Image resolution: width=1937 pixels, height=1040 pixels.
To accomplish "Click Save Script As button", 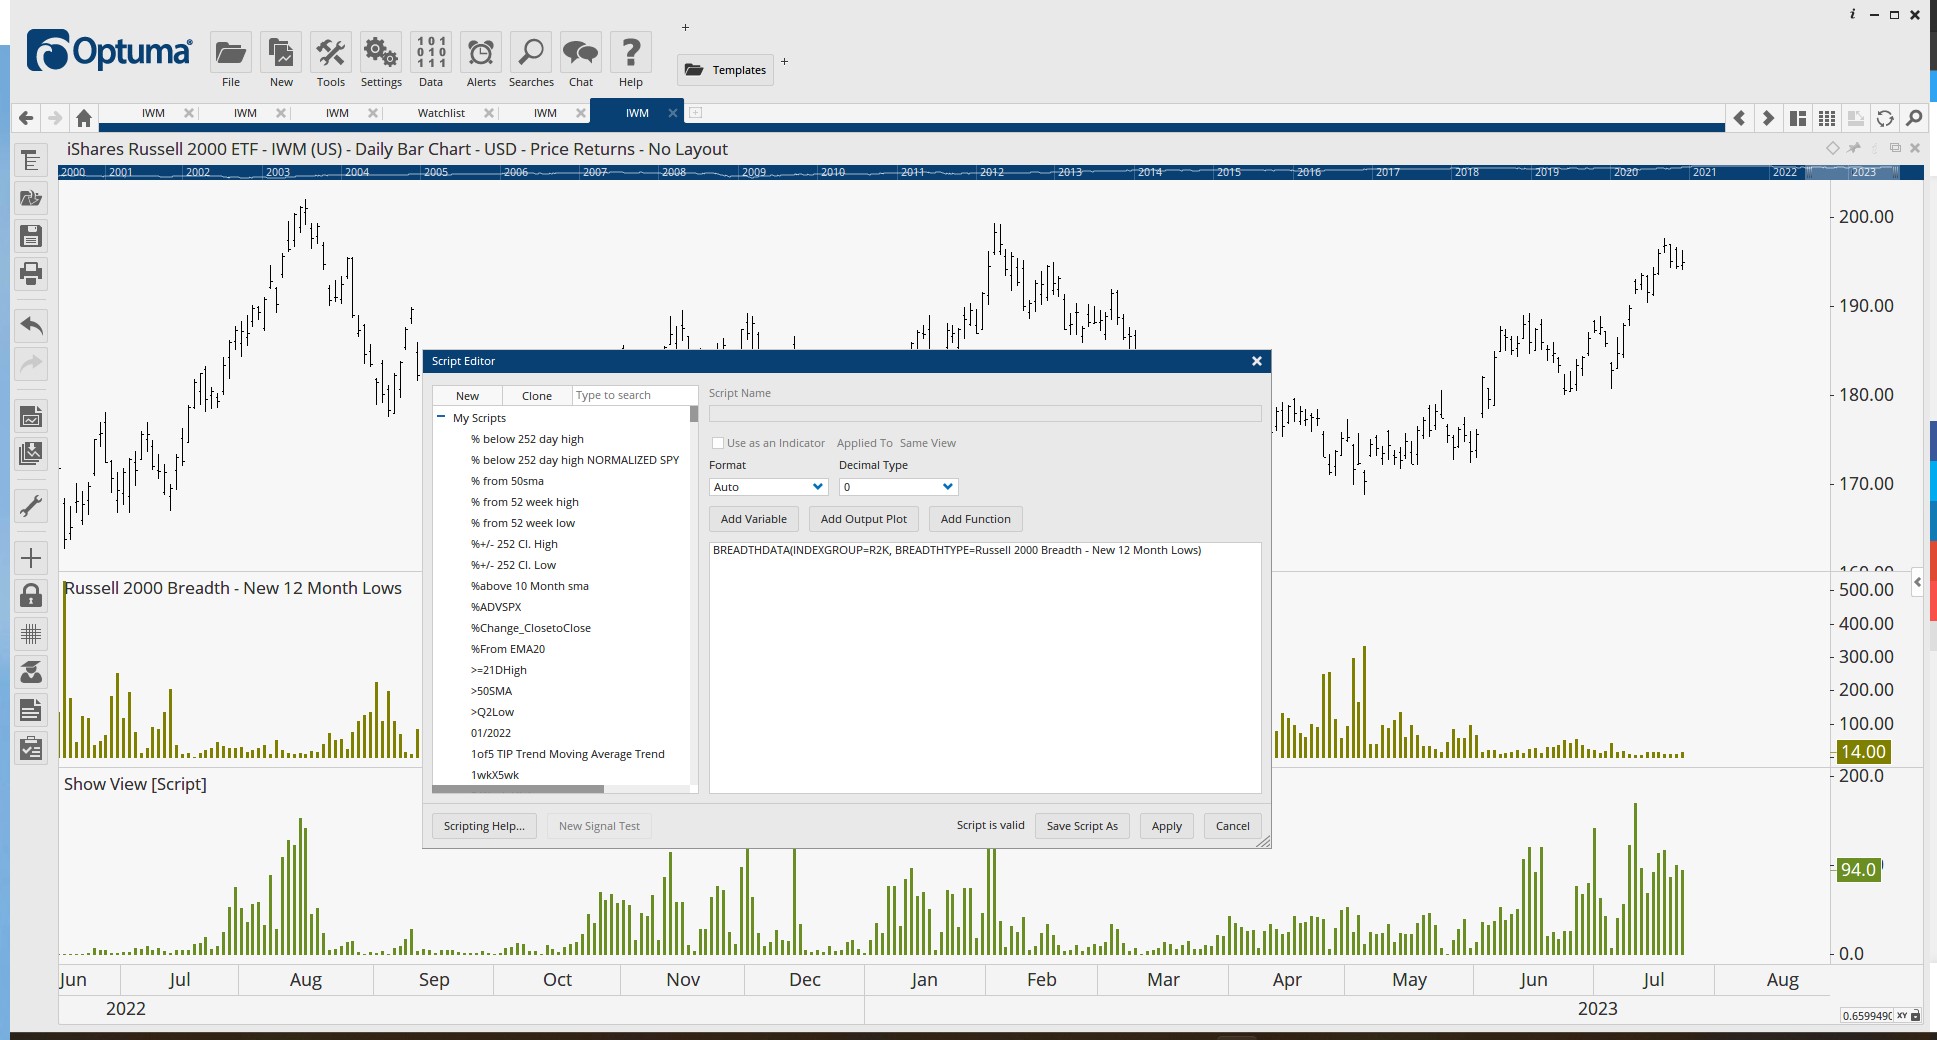I will tap(1082, 826).
